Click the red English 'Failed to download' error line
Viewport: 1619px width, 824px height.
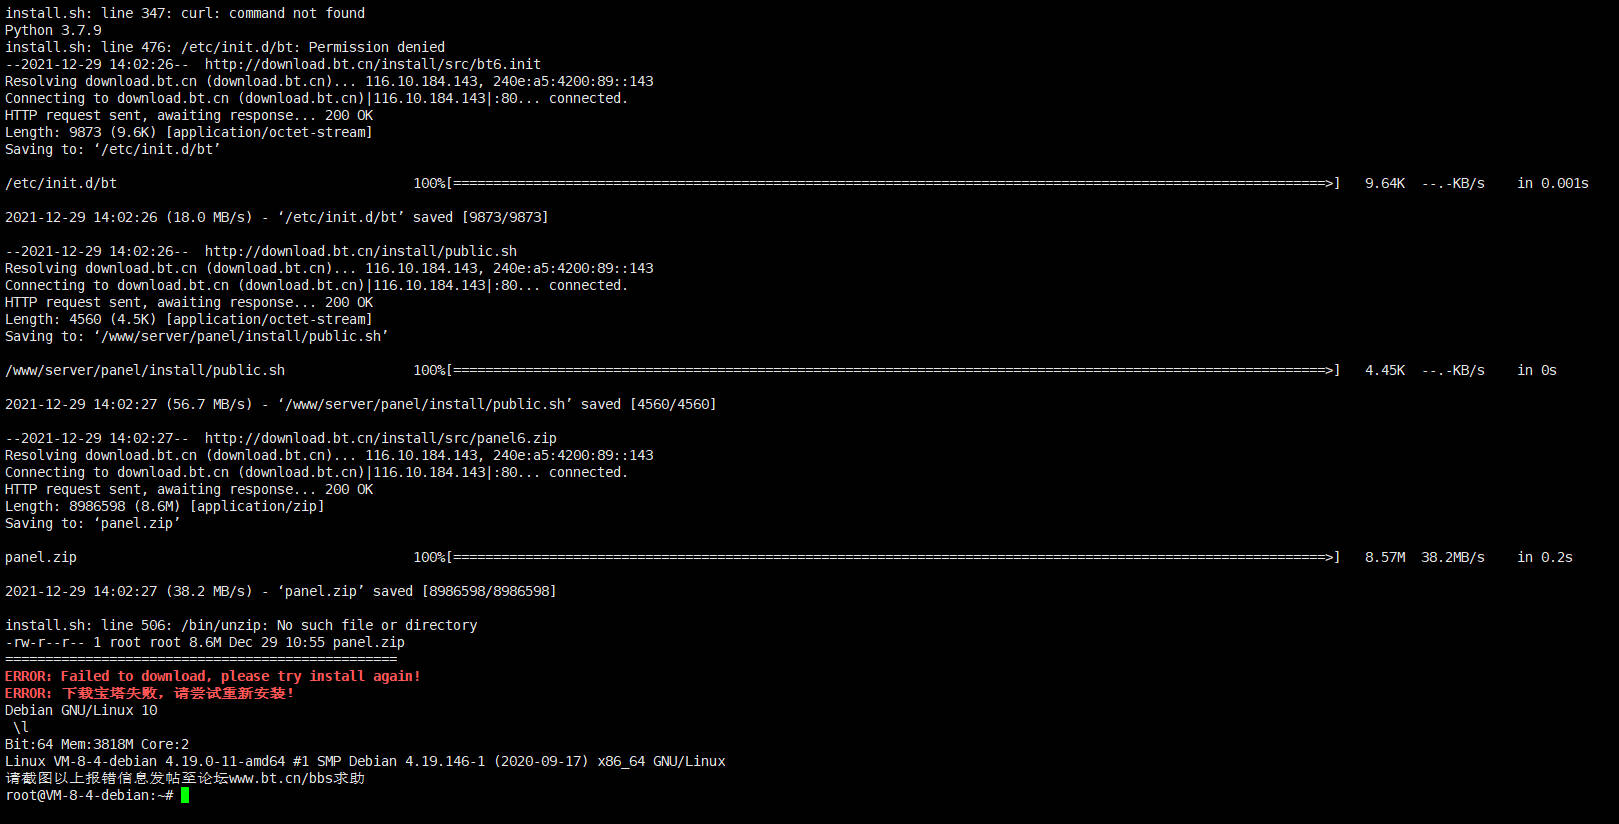213,676
